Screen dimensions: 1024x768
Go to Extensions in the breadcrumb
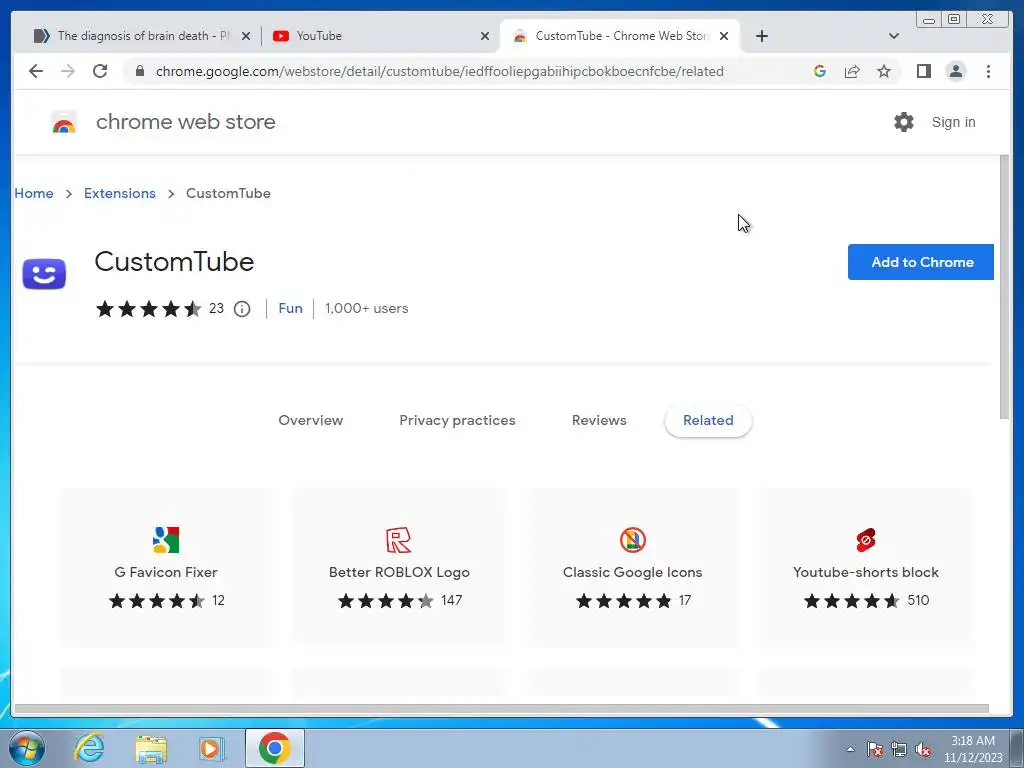click(x=120, y=193)
